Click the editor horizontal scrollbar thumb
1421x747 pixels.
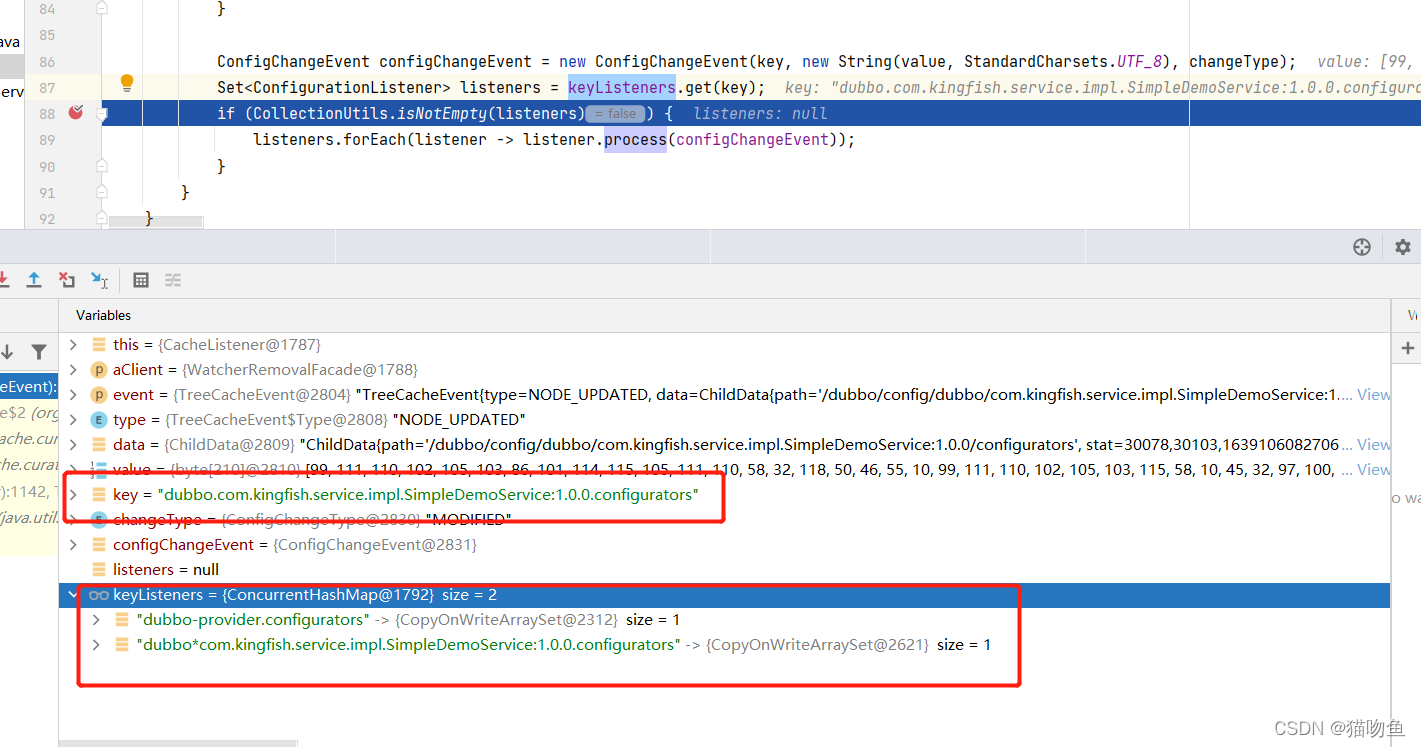point(155,222)
